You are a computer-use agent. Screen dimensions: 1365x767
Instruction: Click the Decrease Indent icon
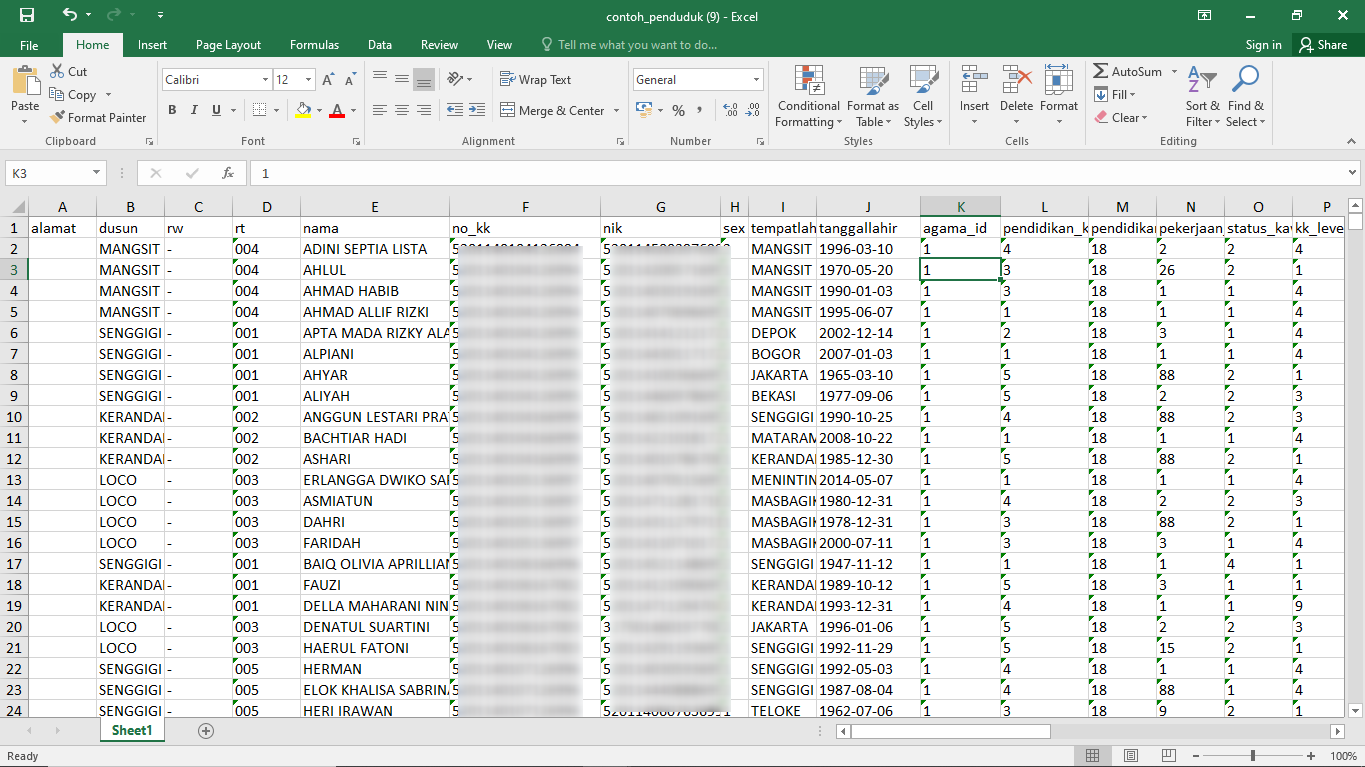[455, 111]
